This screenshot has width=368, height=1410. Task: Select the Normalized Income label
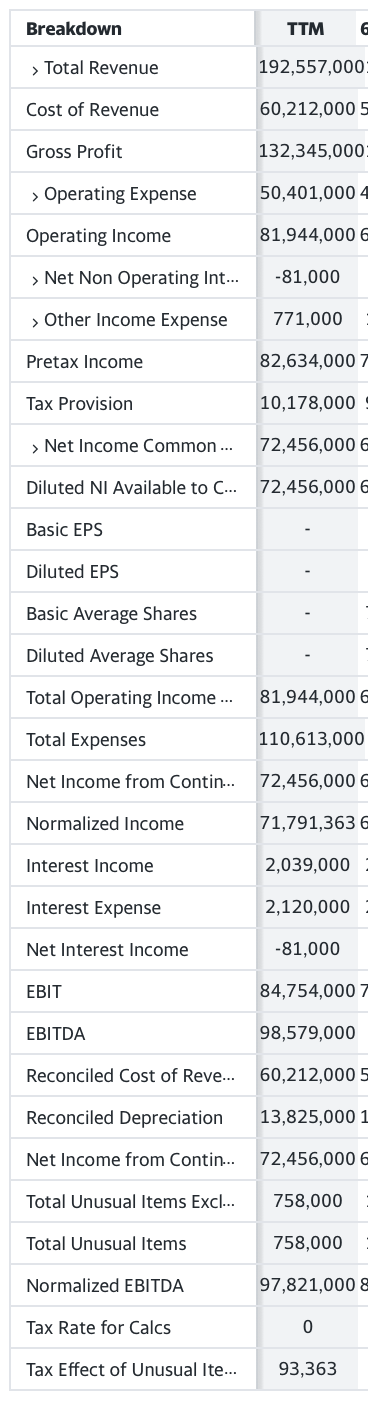pyautogui.click(x=105, y=824)
